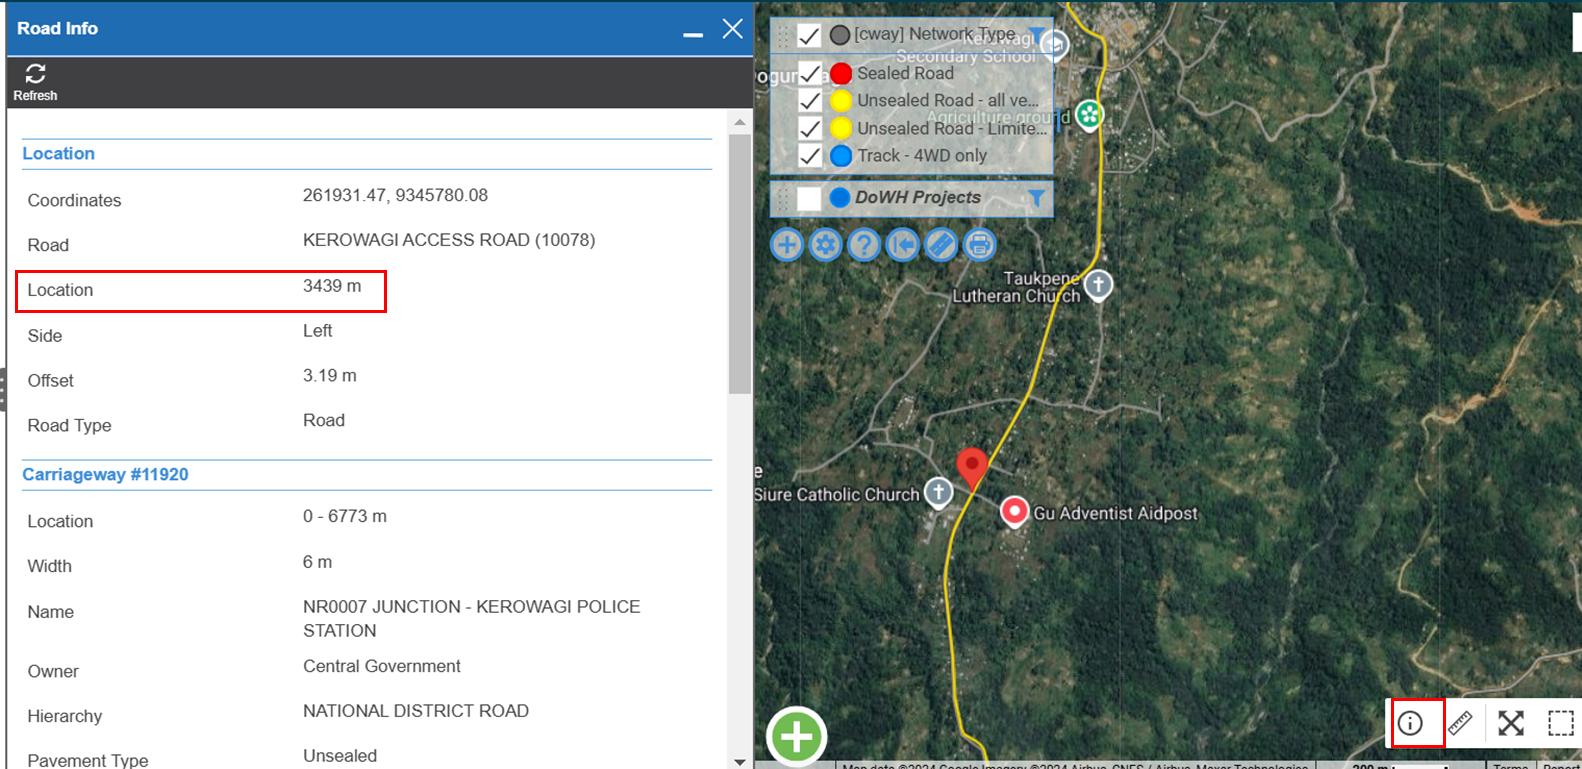Select the ruler measure tool
Image resolution: width=1582 pixels, height=769 pixels.
(1460, 723)
